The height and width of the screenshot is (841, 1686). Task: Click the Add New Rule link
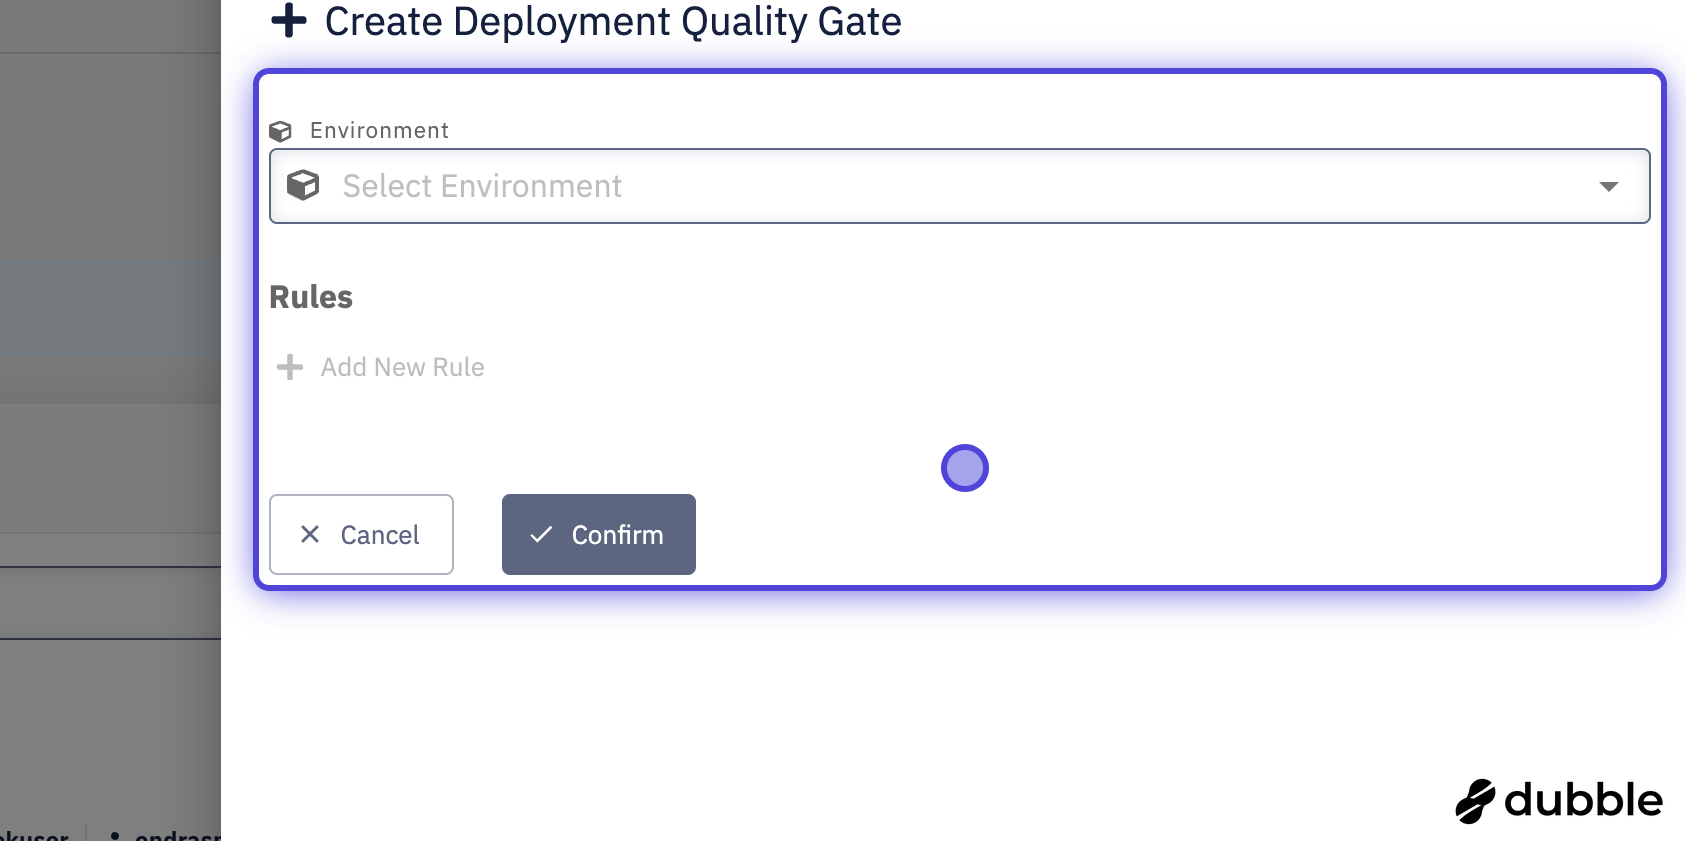pyautogui.click(x=402, y=367)
